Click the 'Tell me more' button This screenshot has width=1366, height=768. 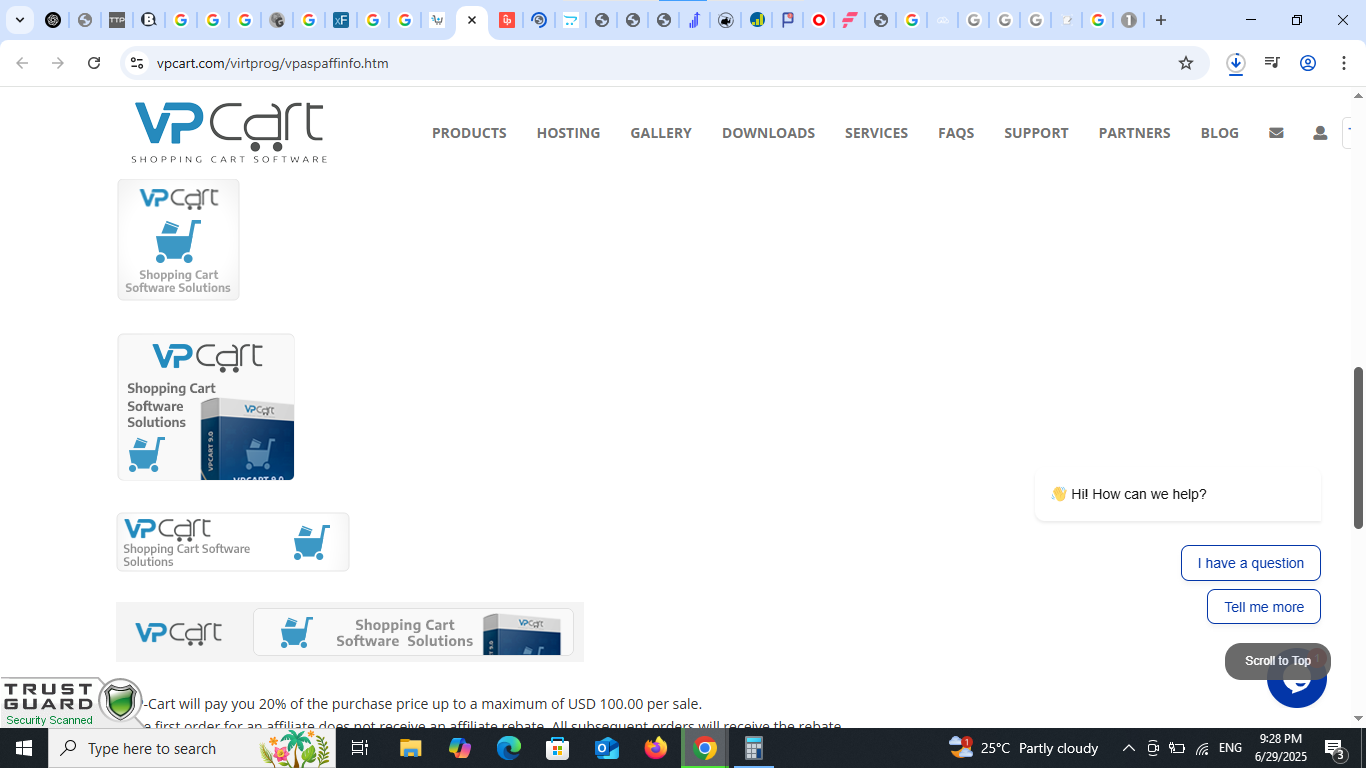tap(1264, 607)
